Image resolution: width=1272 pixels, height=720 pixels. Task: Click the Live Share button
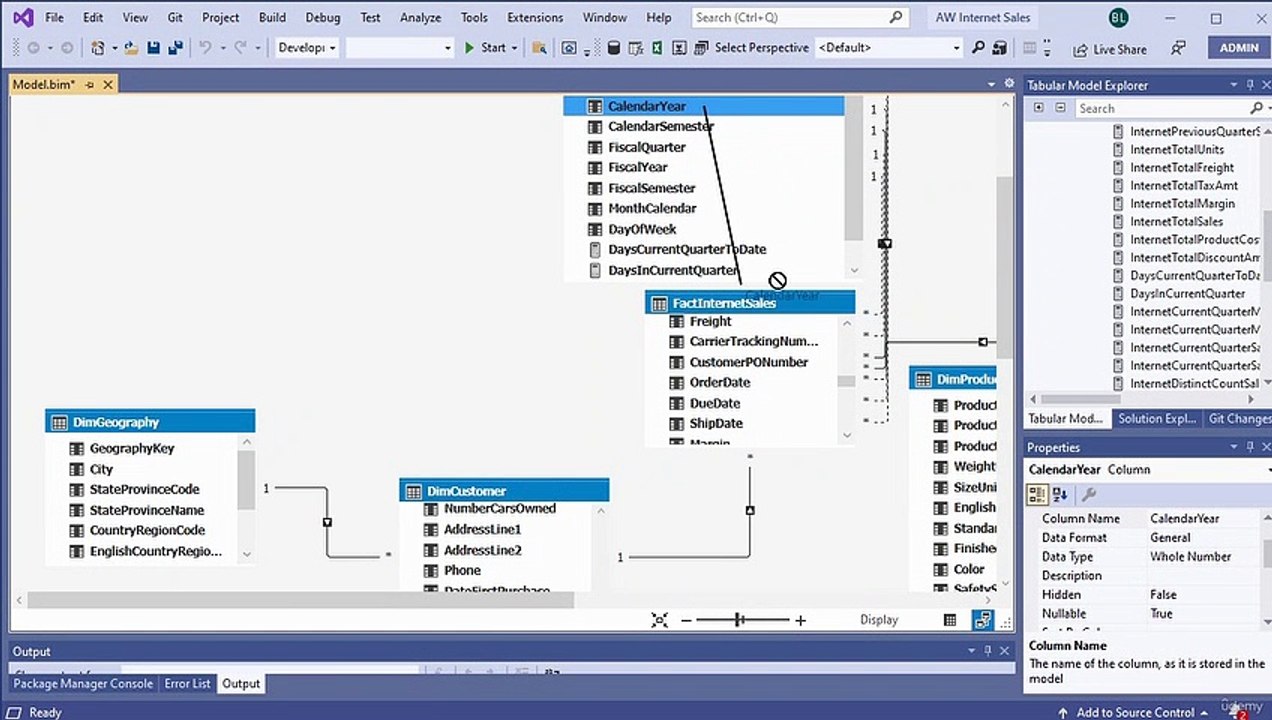[1110, 49]
